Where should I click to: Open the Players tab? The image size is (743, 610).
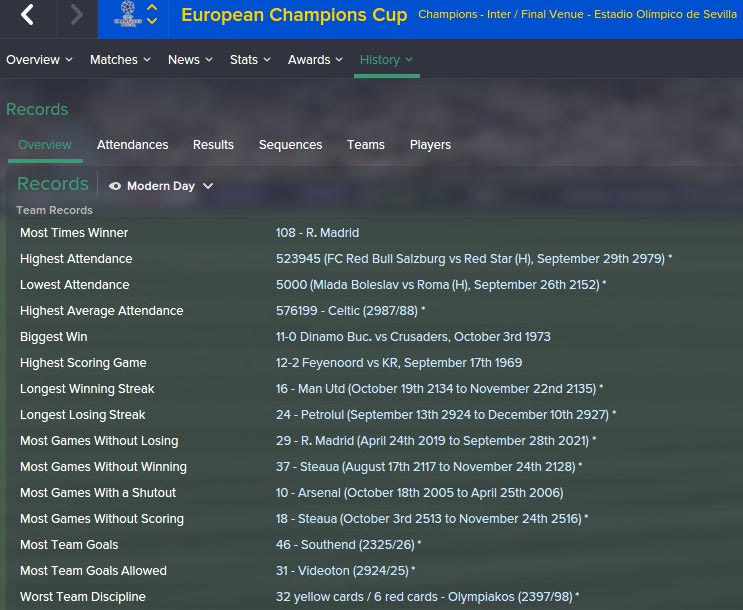430,145
